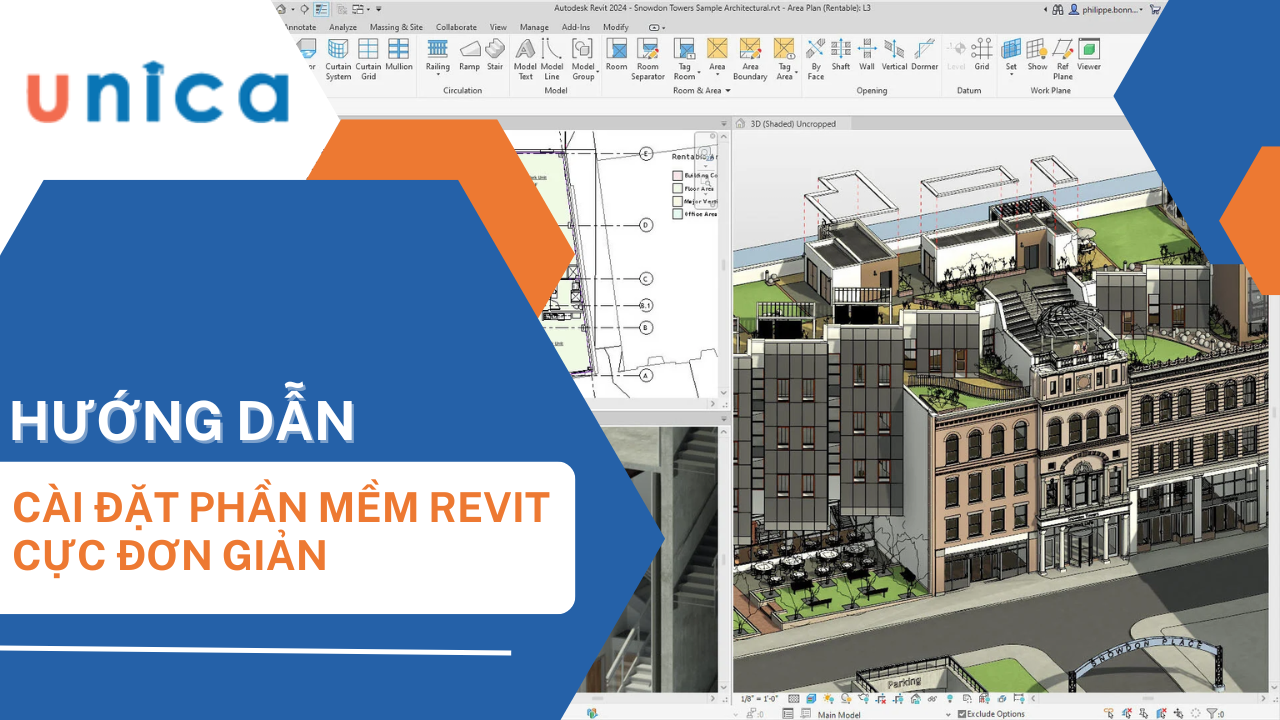Click the 1/8" = 1'-0" view scale button
The height and width of the screenshot is (720, 1280).
pos(759,699)
